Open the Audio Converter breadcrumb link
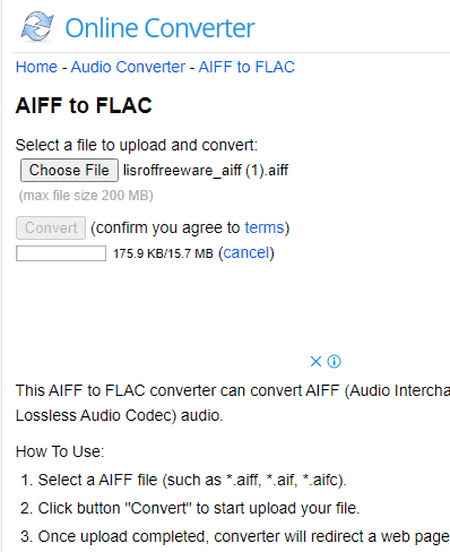This screenshot has width=450, height=552. [x=128, y=67]
